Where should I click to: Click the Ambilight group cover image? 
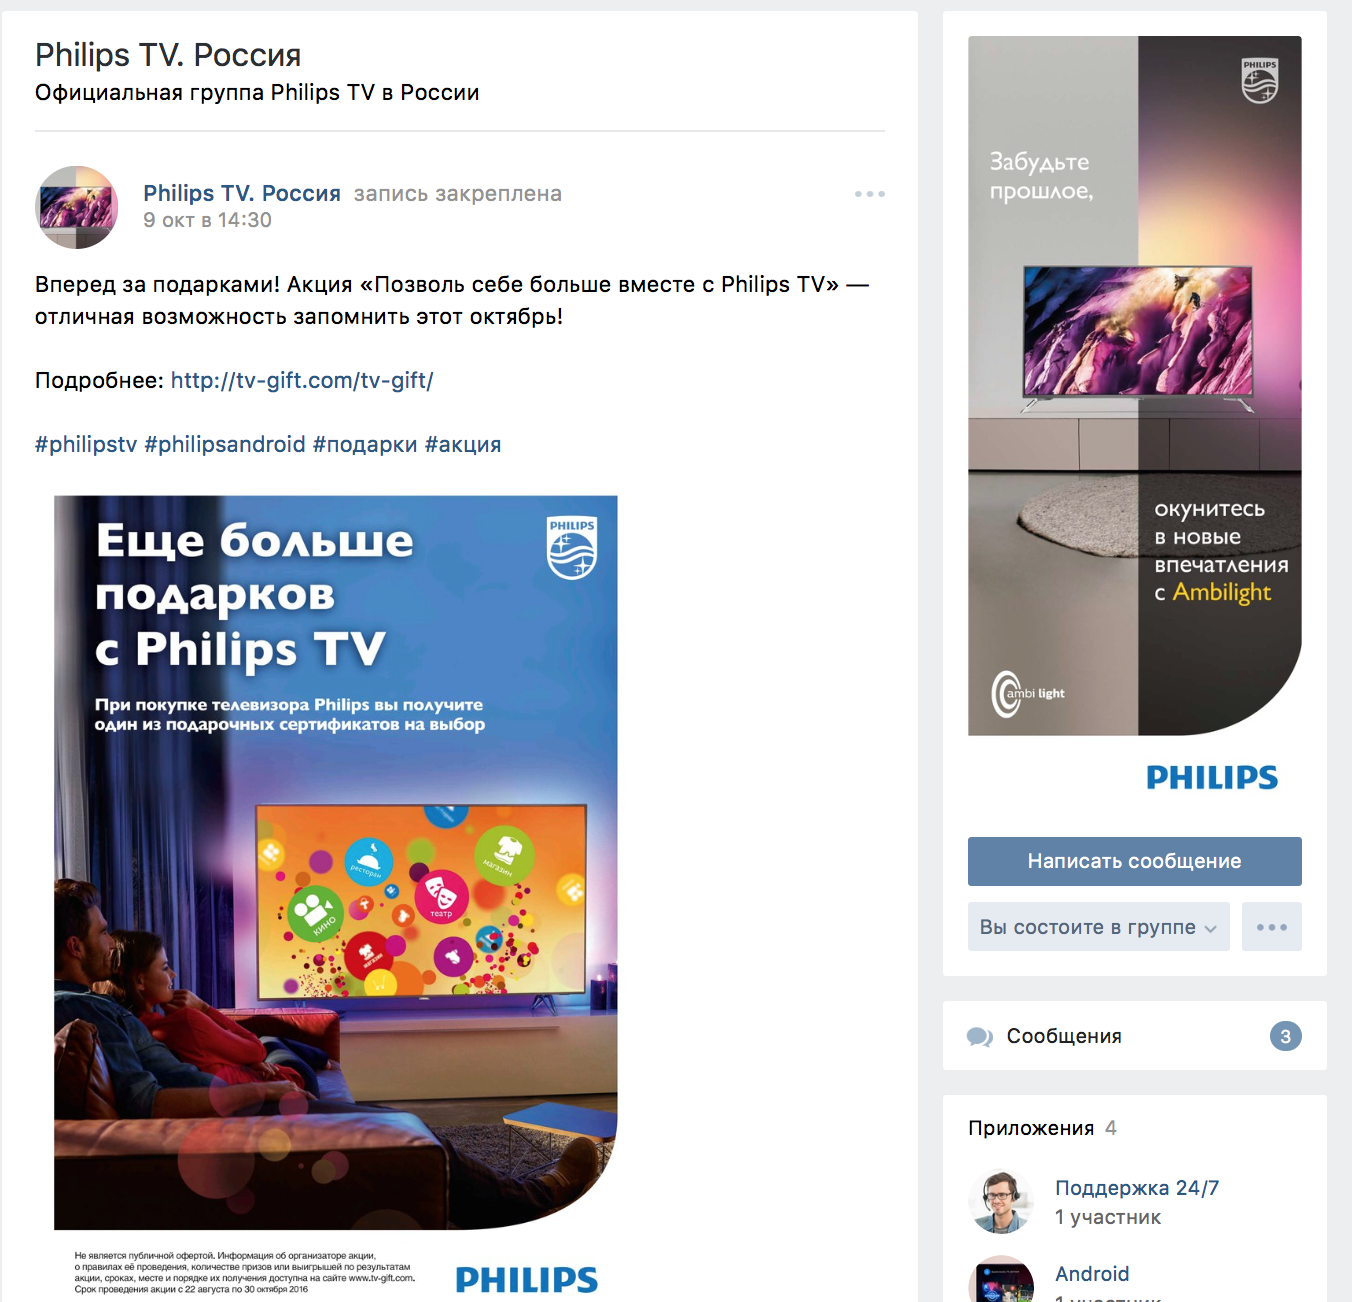click(1134, 386)
